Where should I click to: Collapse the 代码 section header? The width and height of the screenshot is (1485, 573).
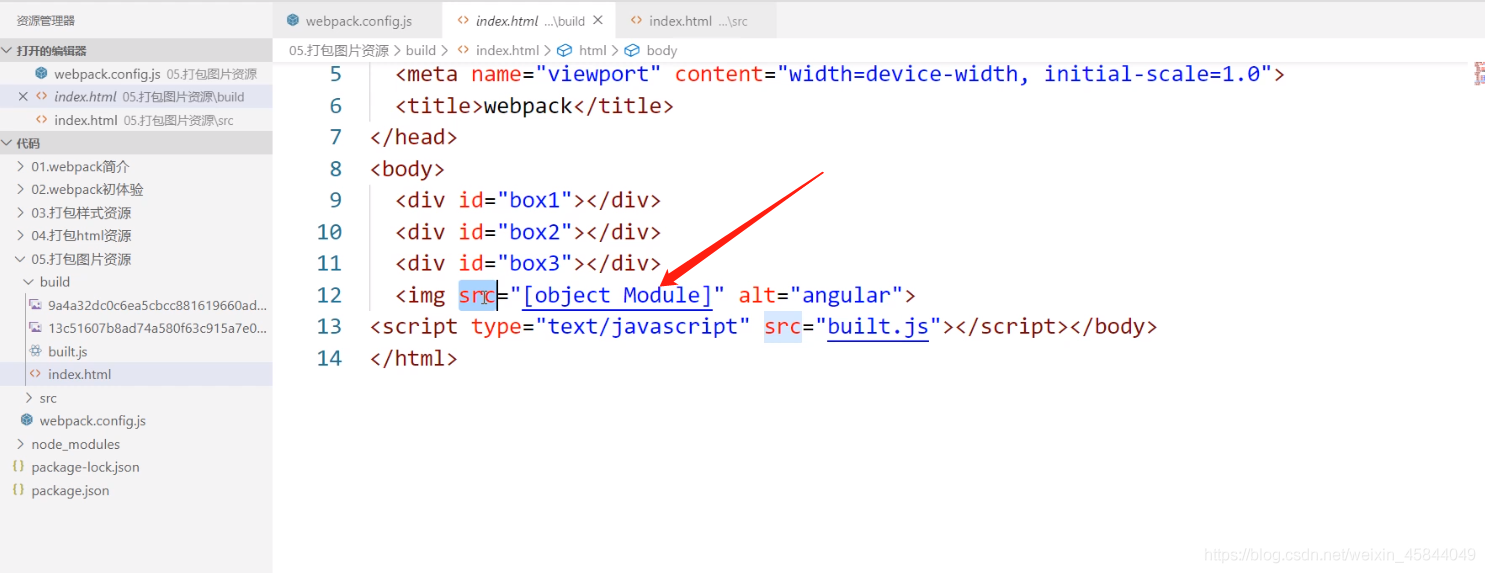pyautogui.click(x=136, y=143)
